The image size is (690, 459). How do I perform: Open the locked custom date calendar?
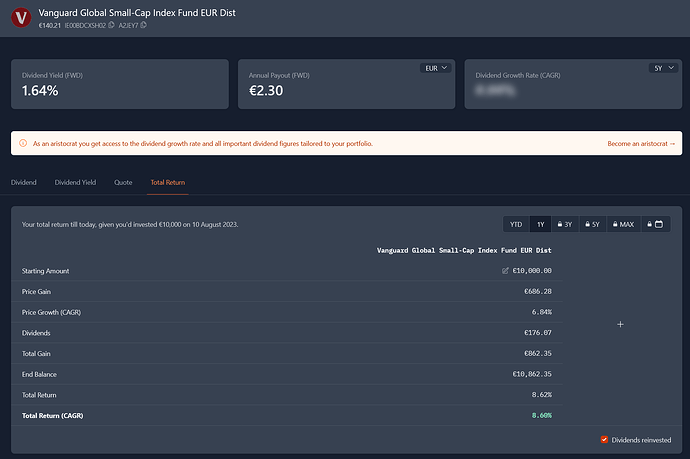click(655, 224)
